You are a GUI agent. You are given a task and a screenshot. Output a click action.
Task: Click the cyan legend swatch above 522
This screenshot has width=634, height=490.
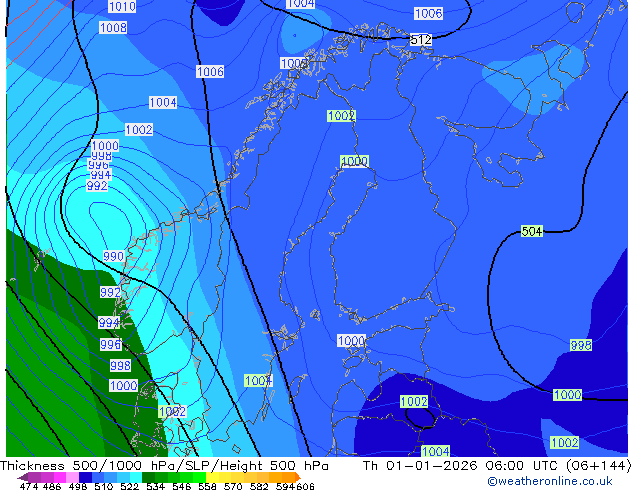click(136, 477)
